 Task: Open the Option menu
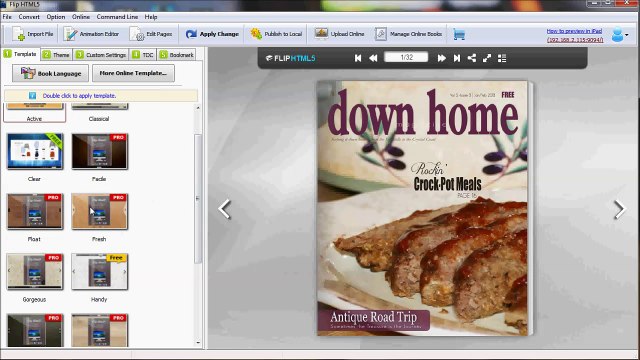[56, 17]
